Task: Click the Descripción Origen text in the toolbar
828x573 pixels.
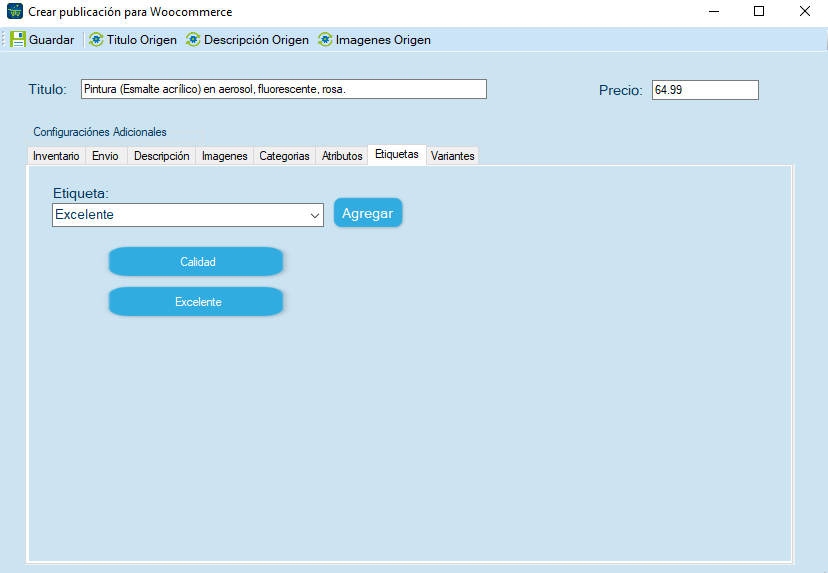Action: click(x=257, y=40)
